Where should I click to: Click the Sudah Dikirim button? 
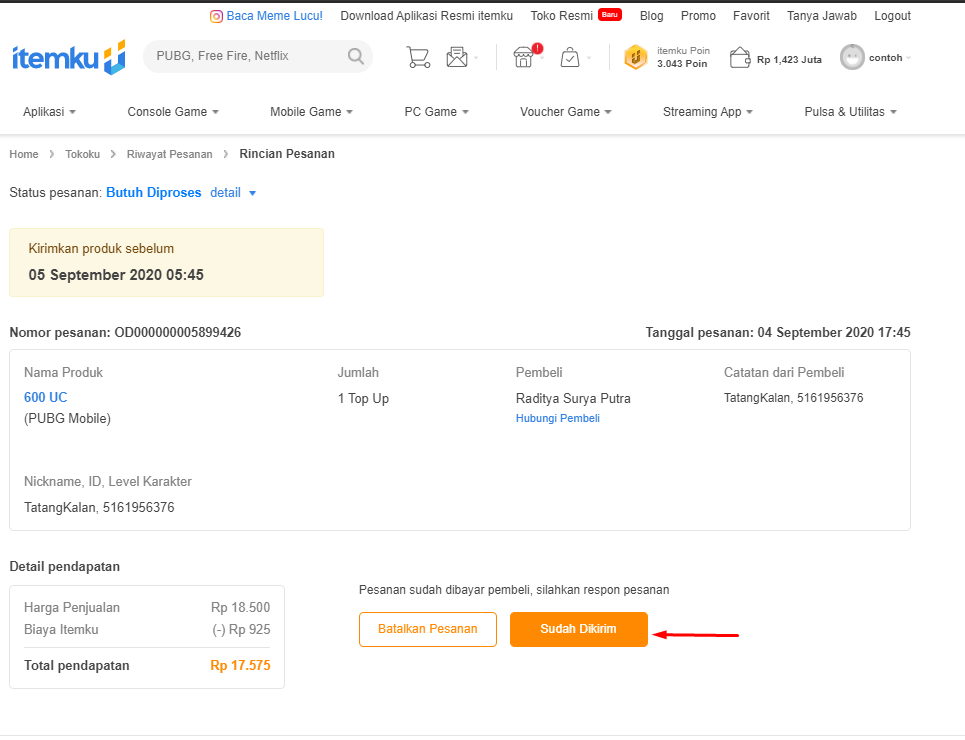click(578, 629)
